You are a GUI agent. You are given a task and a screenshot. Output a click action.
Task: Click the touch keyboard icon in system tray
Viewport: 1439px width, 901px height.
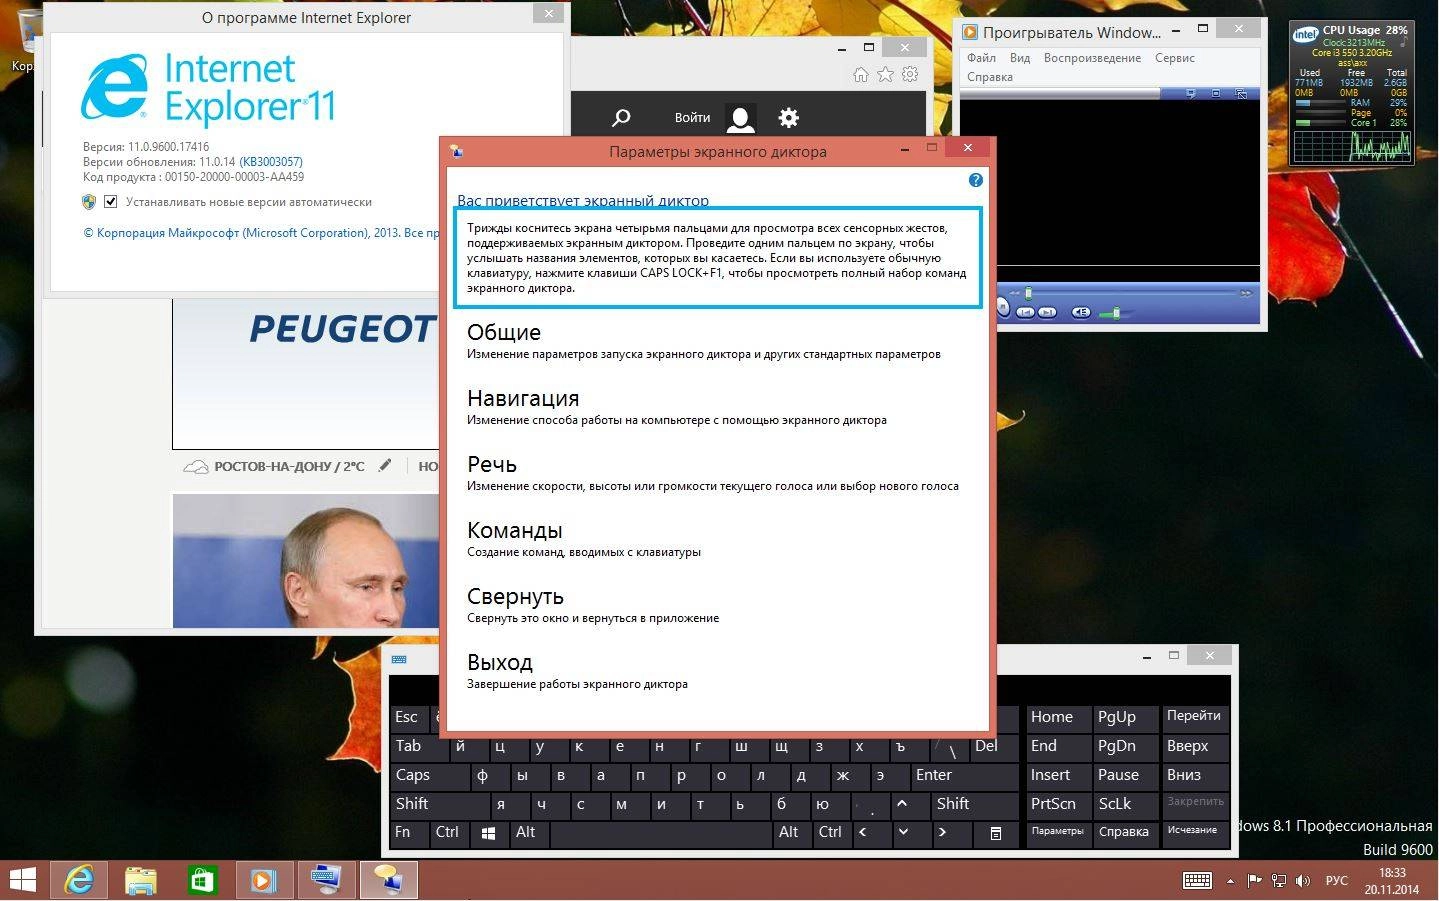(x=1197, y=881)
